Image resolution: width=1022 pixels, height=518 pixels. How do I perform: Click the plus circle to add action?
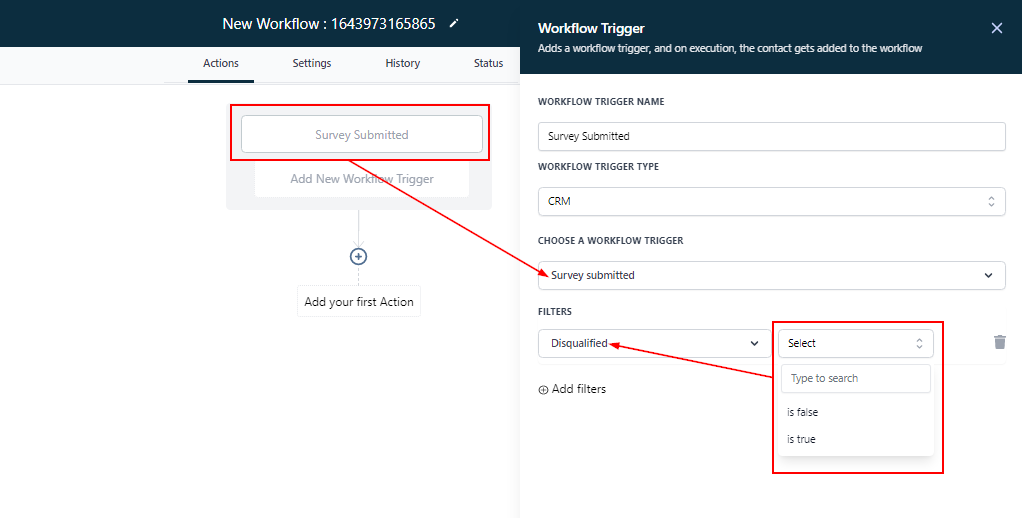[x=358, y=256]
